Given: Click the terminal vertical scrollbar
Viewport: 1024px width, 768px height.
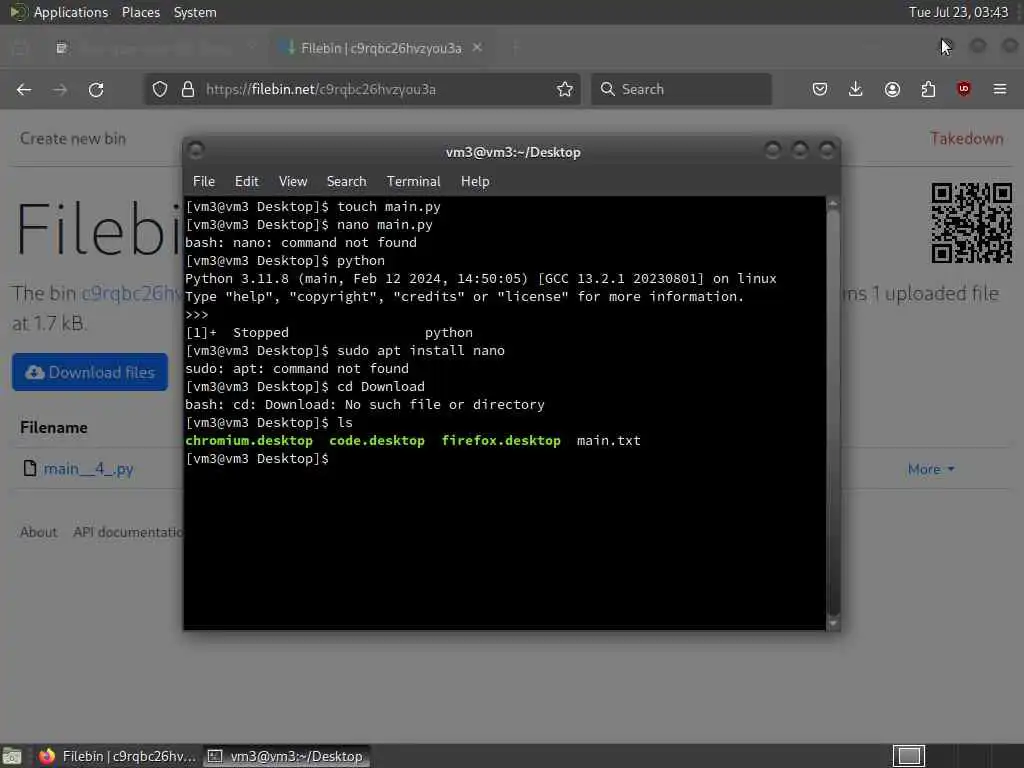Looking at the screenshot, I should point(833,413).
